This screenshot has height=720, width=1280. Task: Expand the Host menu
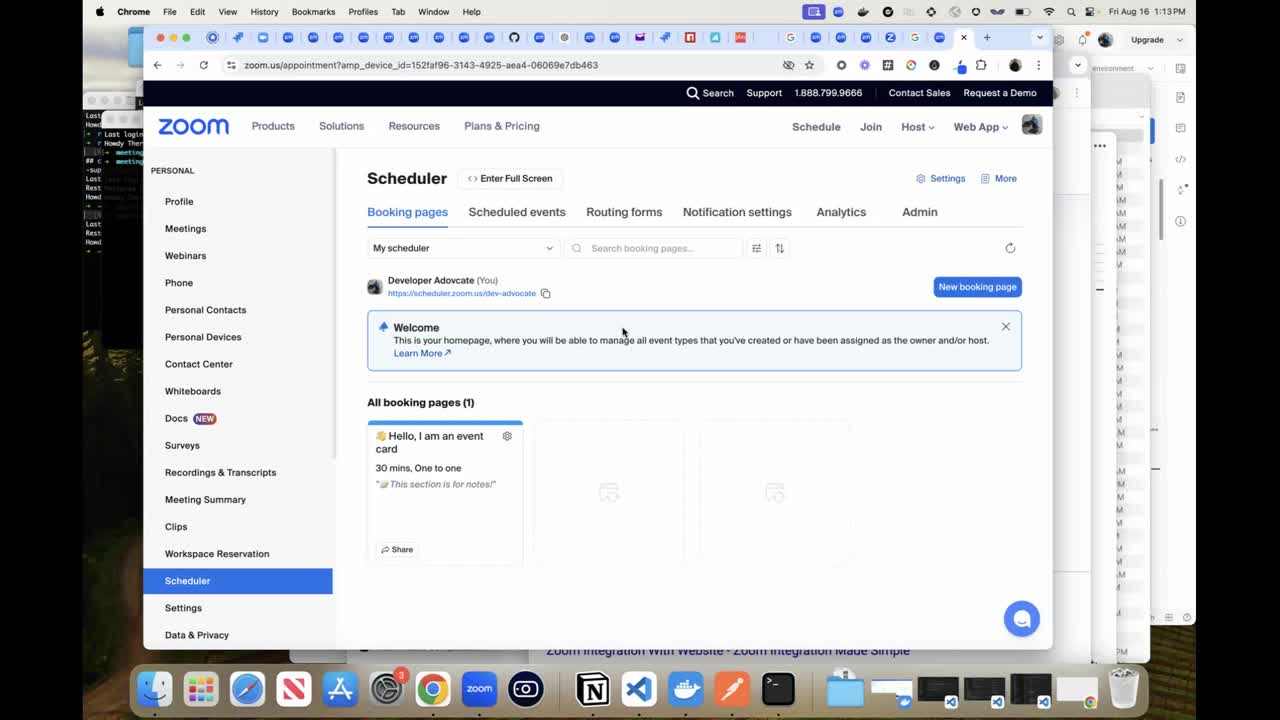coord(917,127)
